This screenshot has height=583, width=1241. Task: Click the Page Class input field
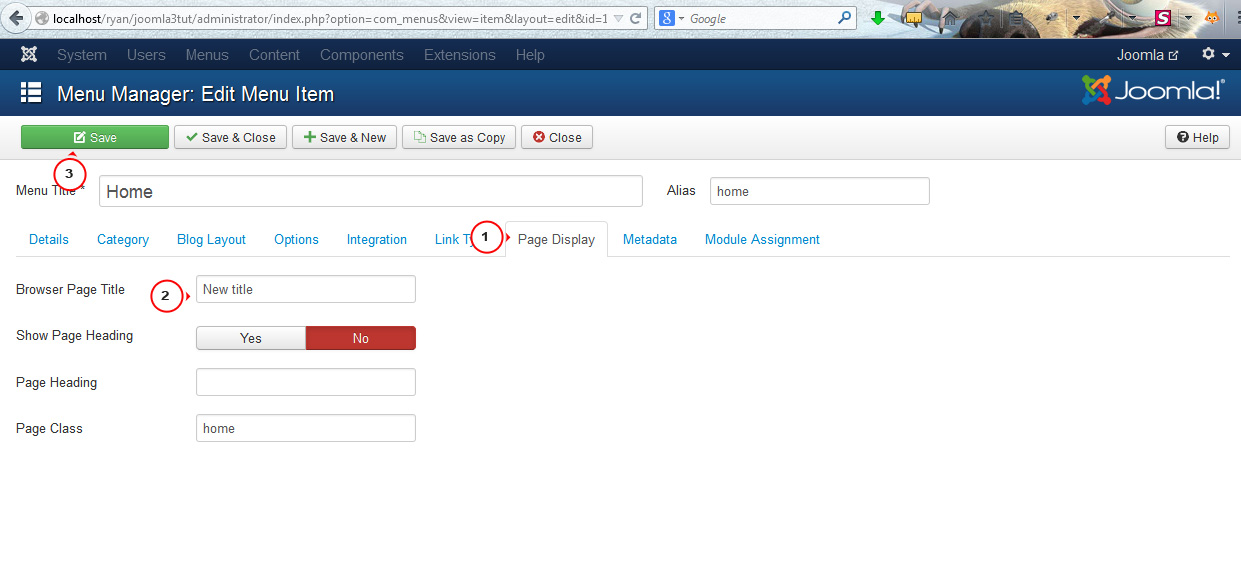coord(306,428)
